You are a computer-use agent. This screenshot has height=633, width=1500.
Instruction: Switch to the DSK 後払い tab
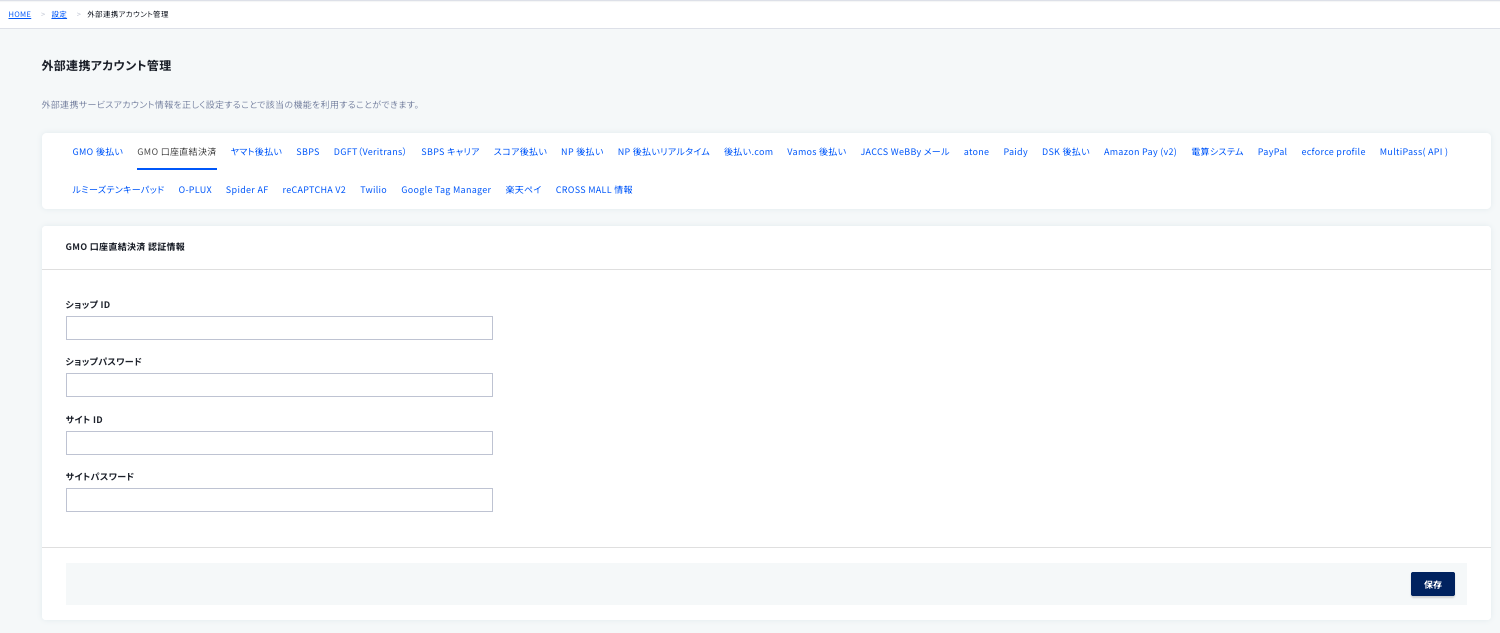1066,152
